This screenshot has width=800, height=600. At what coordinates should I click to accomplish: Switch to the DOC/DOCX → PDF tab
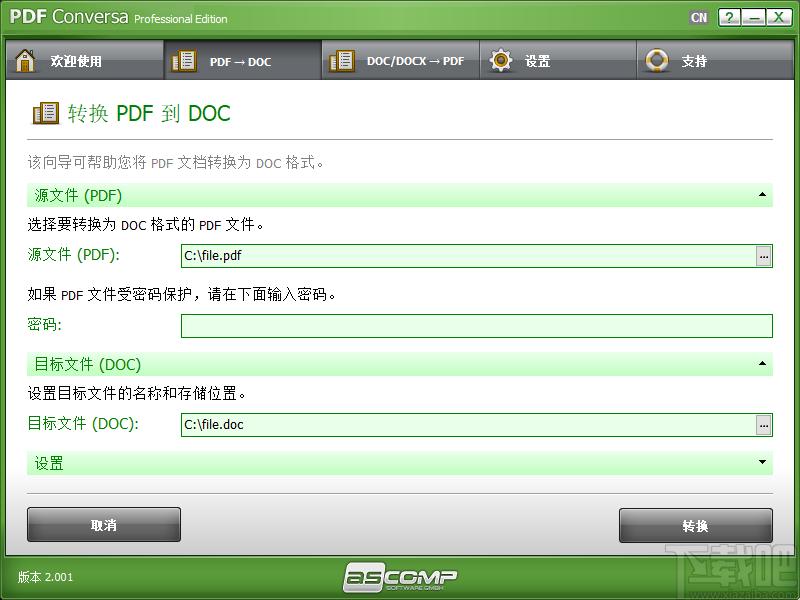[x=401, y=60]
